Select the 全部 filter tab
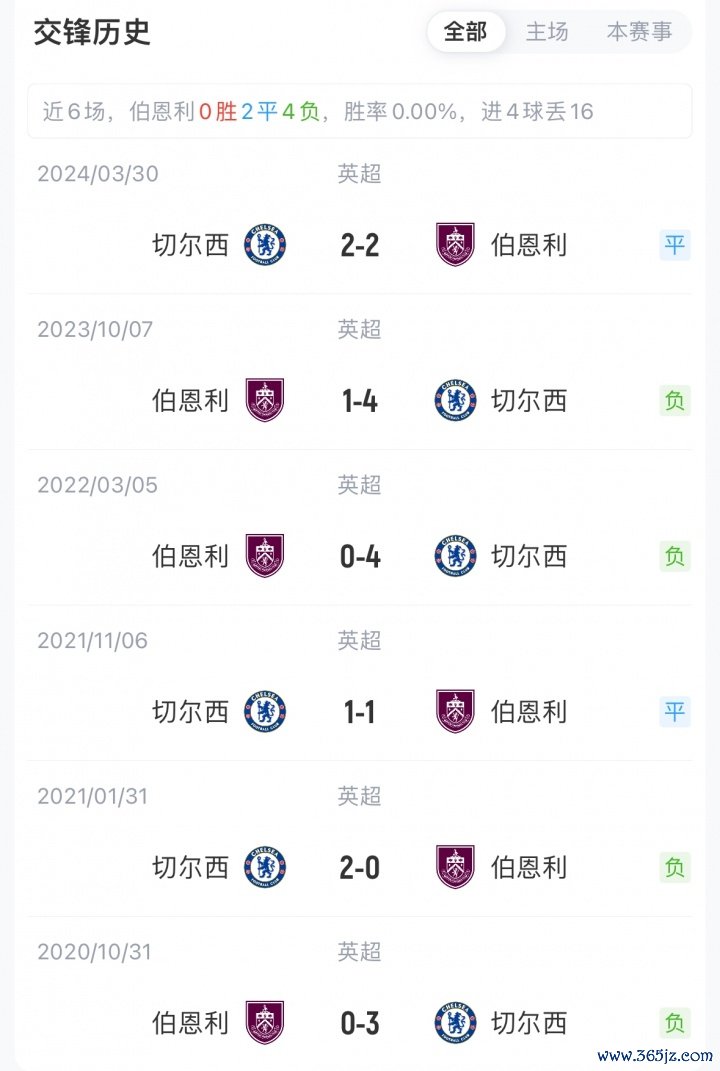The image size is (720, 1071). coord(465,32)
